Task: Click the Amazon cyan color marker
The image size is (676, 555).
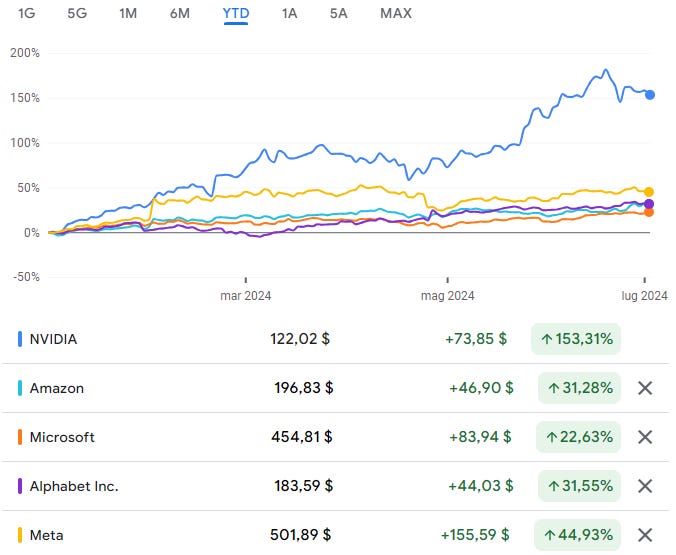Action: (20, 388)
